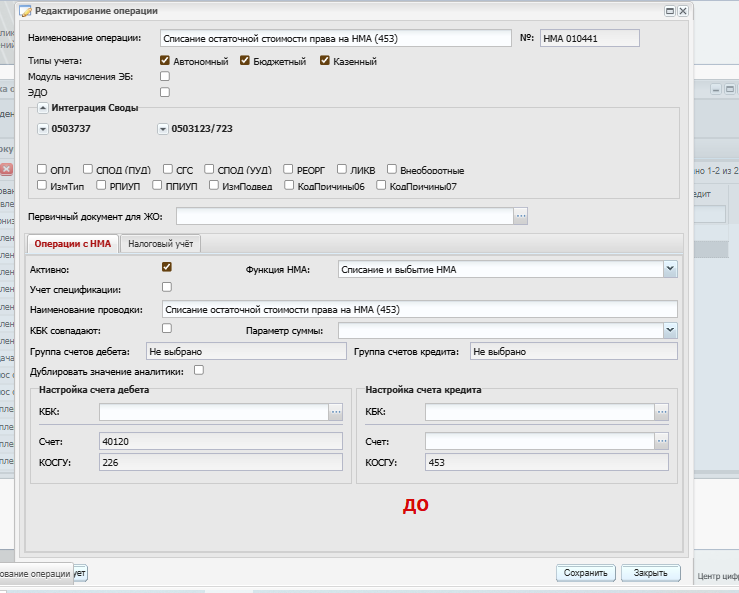739x593 pixels.
Task: Check the РЕОРГ option
Action: pos(288,169)
